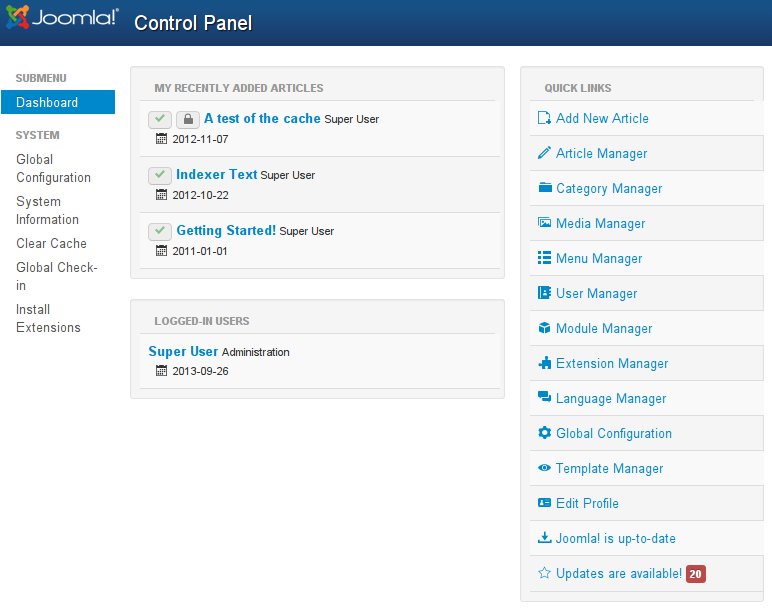Click the star icon beside Updates are available
The height and width of the screenshot is (608, 772).
click(544, 573)
